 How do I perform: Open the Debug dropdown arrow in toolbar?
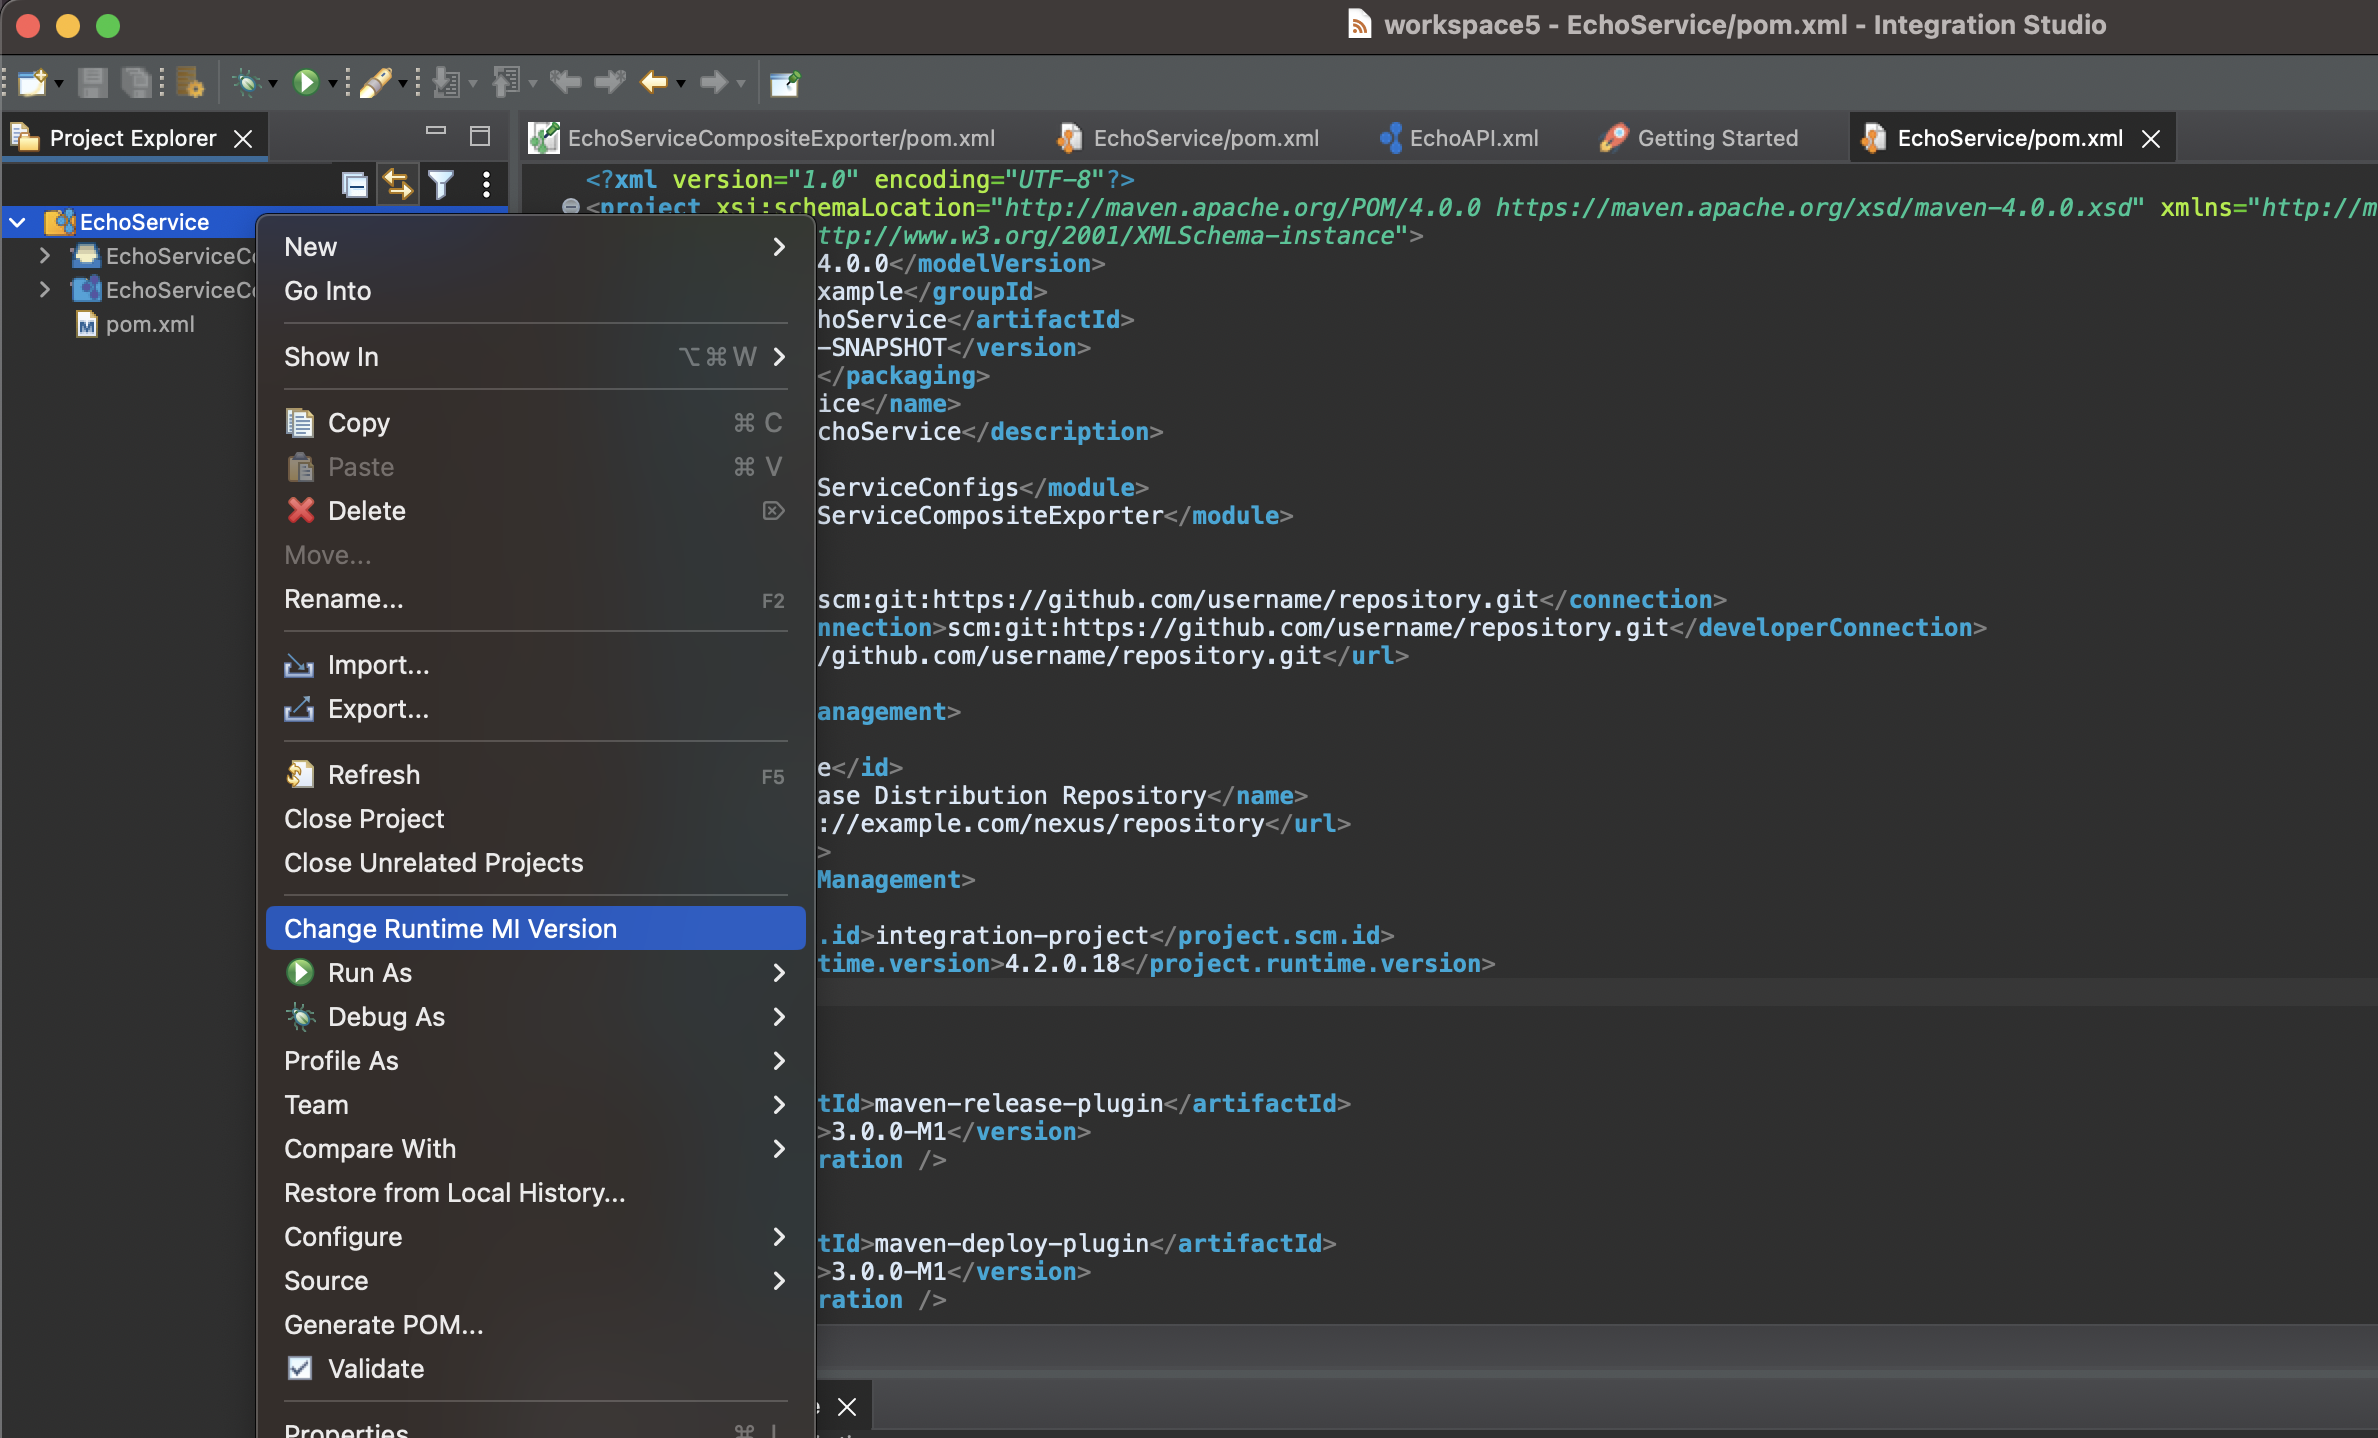(x=272, y=84)
